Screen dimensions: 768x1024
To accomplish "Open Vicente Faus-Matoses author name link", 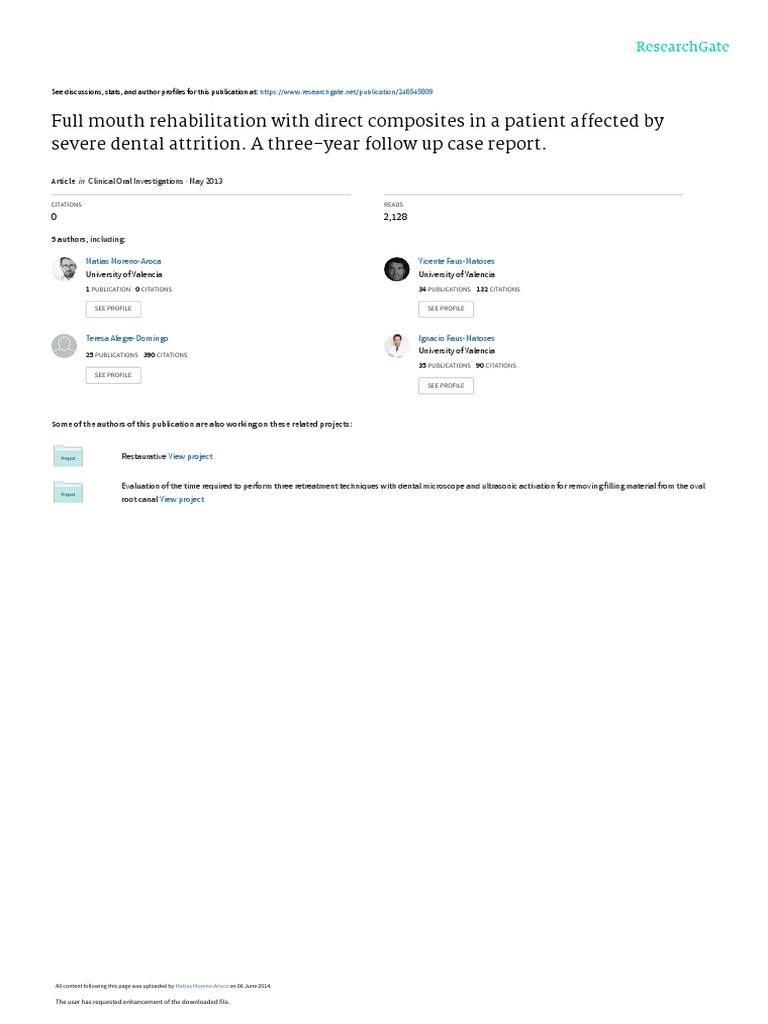I will click(x=456, y=261).
